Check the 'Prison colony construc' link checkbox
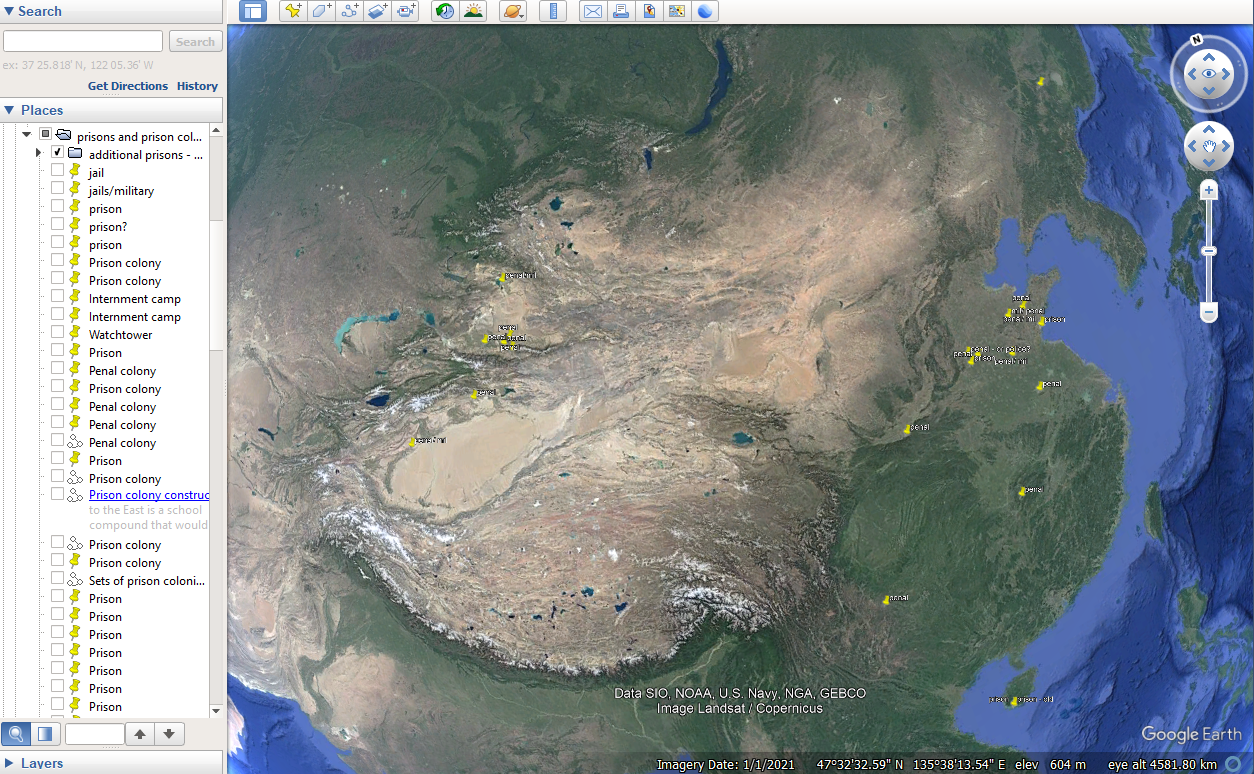This screenshot has width=1254, height=774. (58, 495)
